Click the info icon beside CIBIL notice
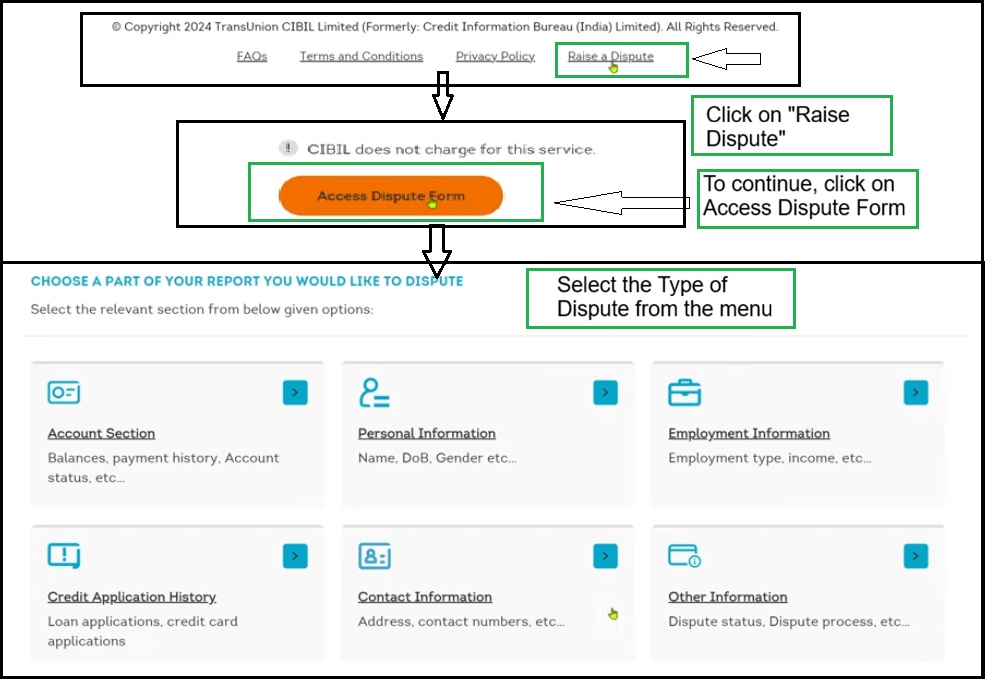Viewport: 985px width, 679px height. coord(288,148)
